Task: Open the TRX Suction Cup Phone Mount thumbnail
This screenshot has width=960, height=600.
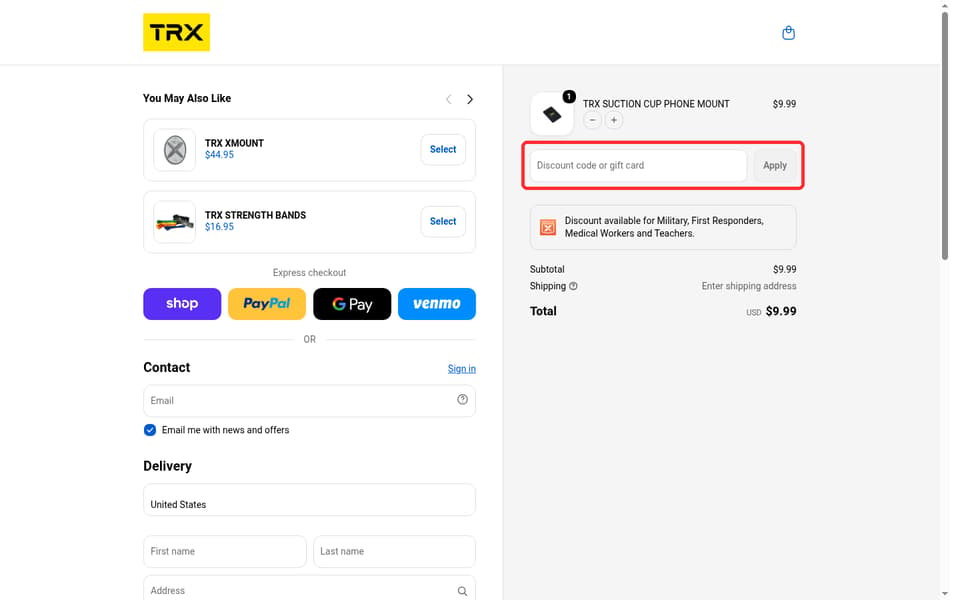Action: point(552,114)
